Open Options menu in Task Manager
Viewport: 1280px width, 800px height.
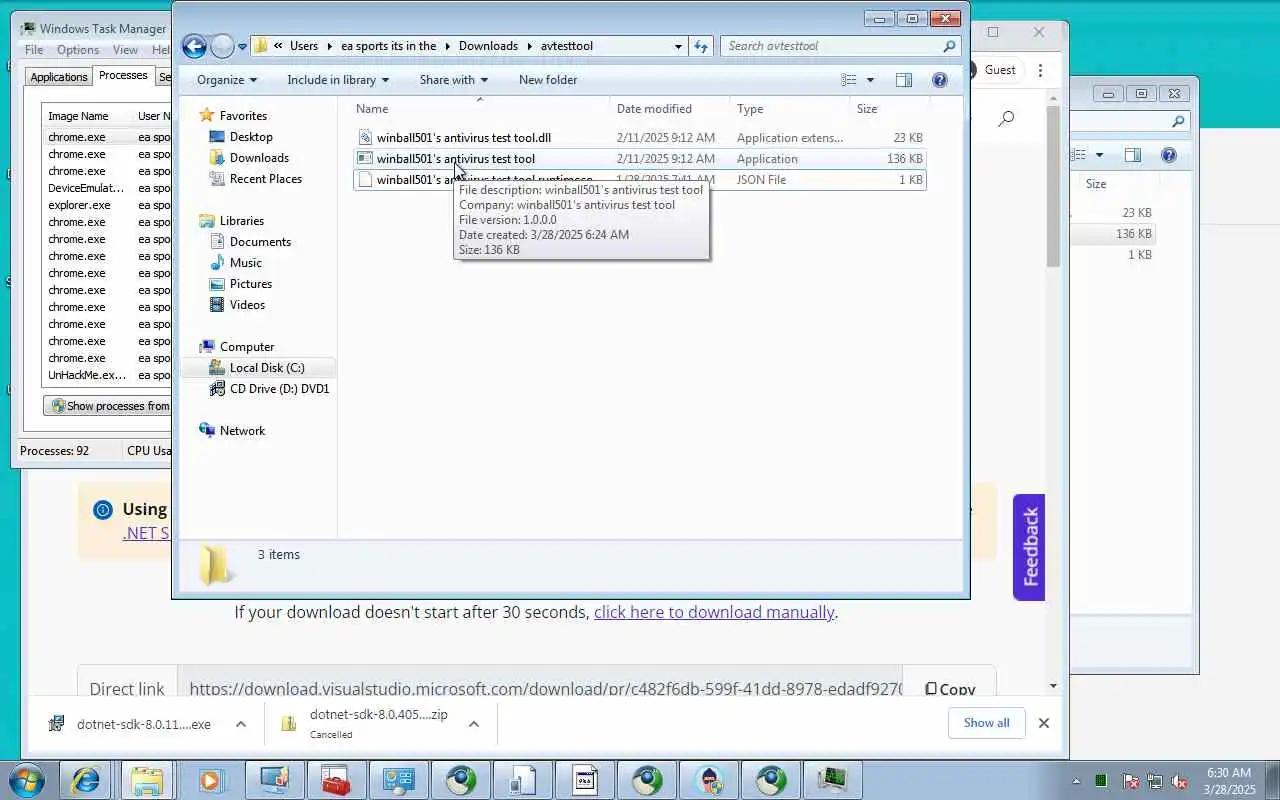[x=78, y=50]
